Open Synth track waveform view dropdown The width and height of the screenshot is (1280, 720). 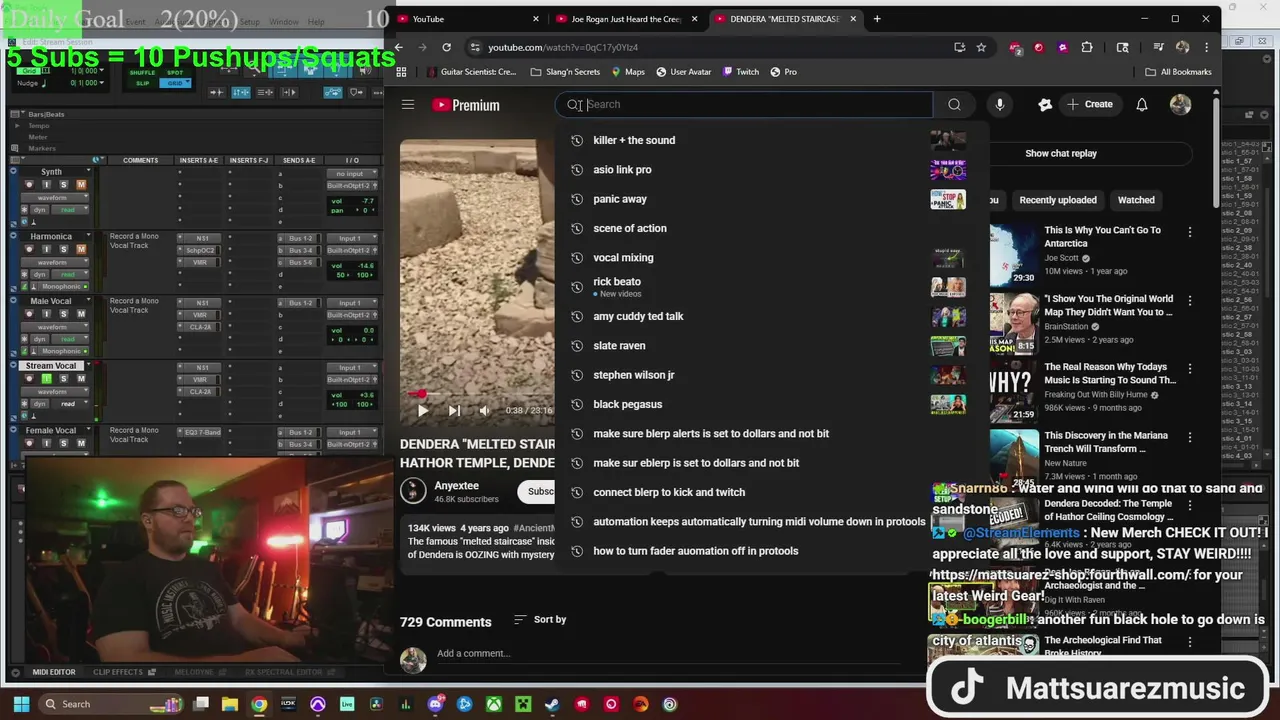click(x=56, y=198)
